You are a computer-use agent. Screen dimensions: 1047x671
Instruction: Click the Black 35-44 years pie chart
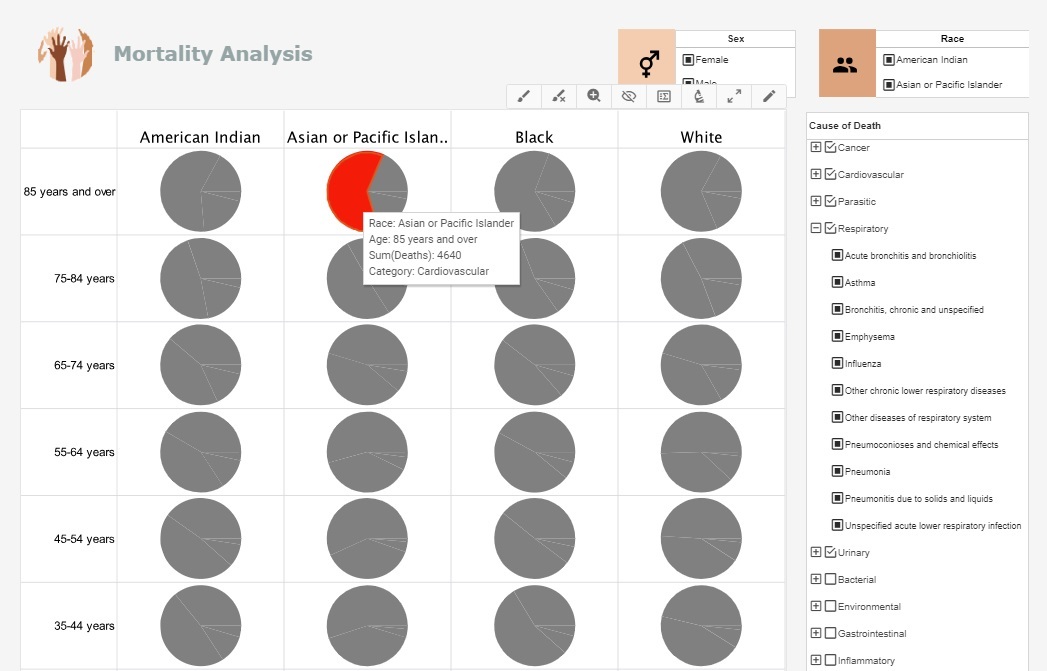[x=534, y=626]
